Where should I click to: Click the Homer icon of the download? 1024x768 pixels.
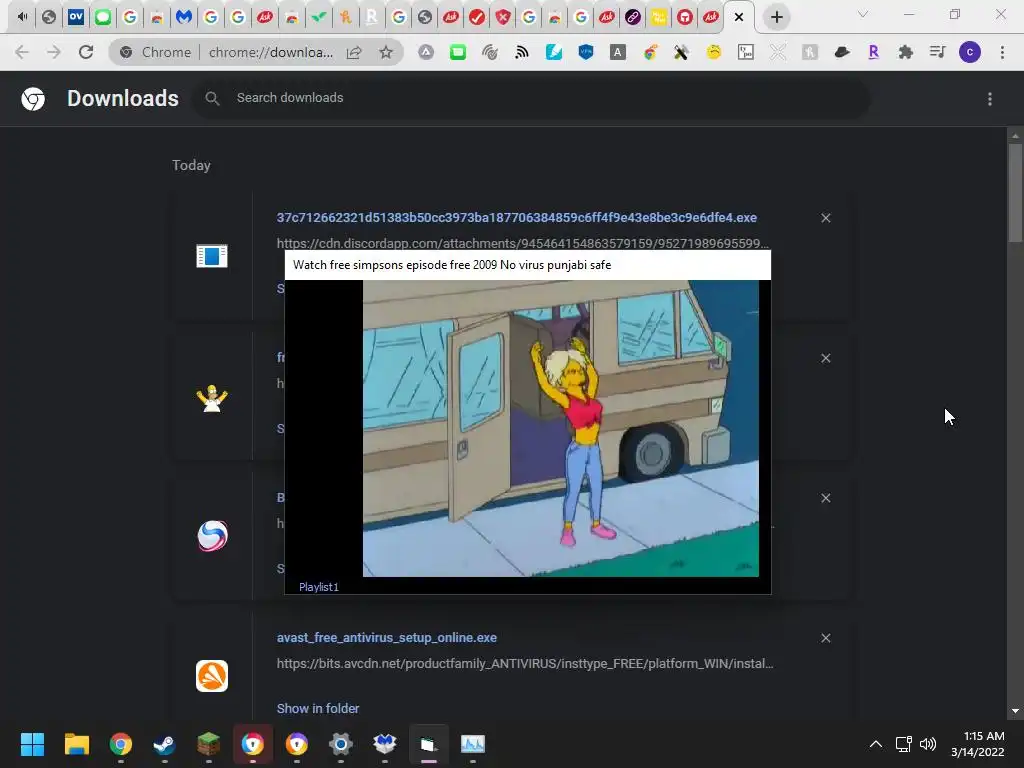pyautogui.click(x=212, y=397)
